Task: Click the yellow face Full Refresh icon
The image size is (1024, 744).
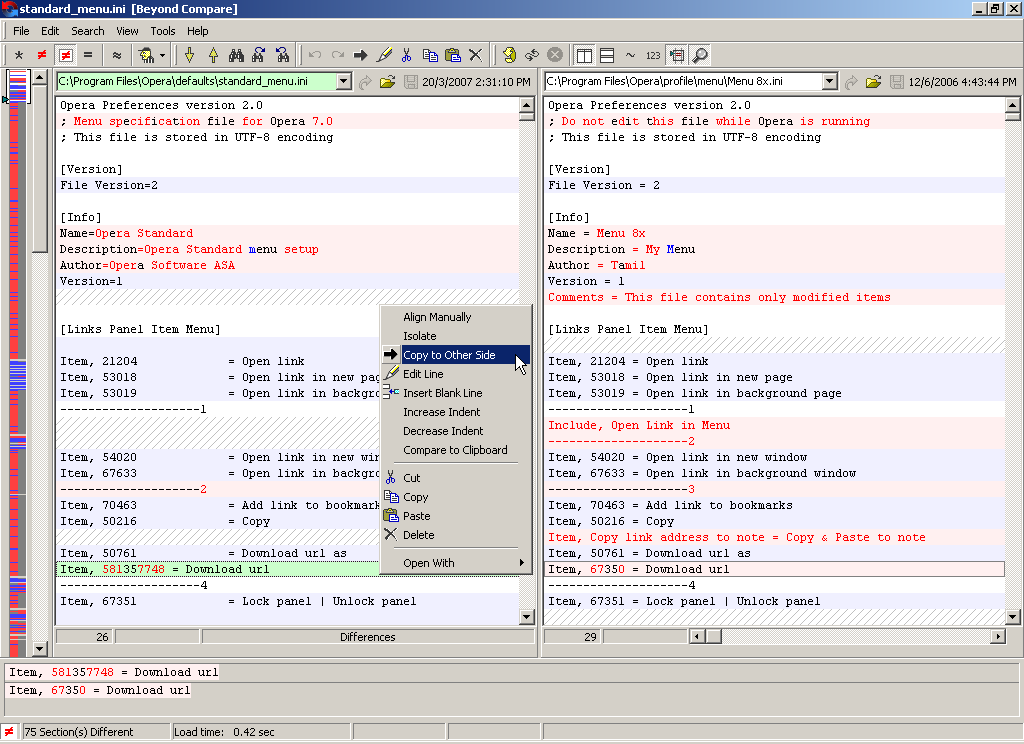Action: pos(509,56)
